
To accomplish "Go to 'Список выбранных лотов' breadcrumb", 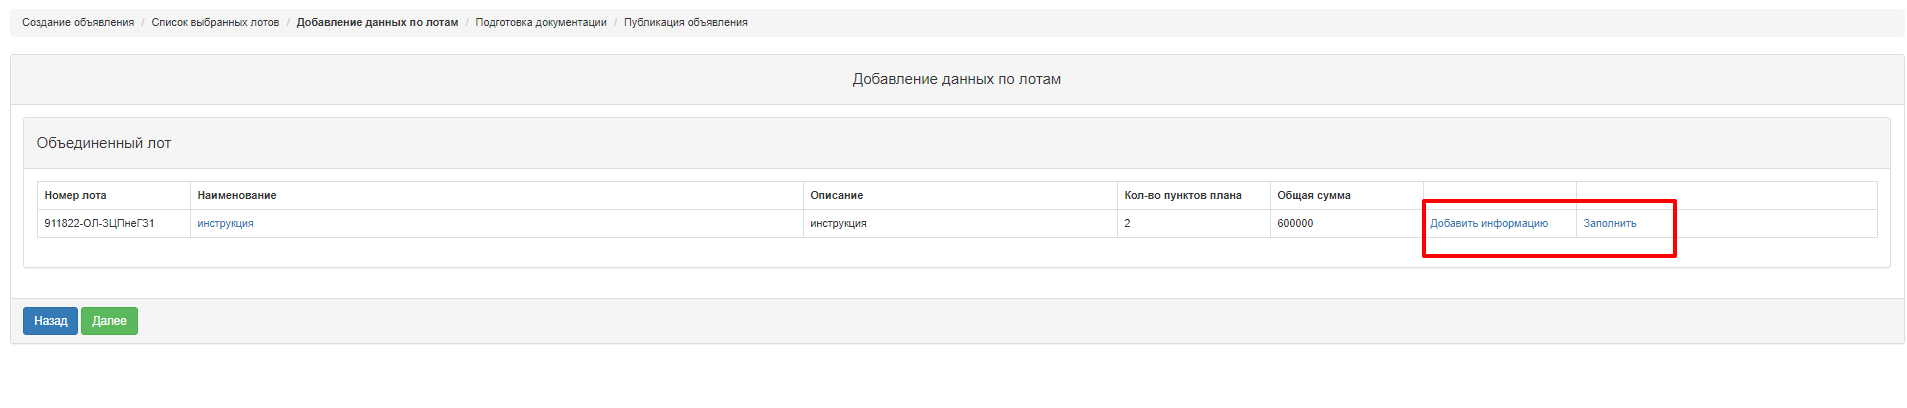I will coord(215,22).
